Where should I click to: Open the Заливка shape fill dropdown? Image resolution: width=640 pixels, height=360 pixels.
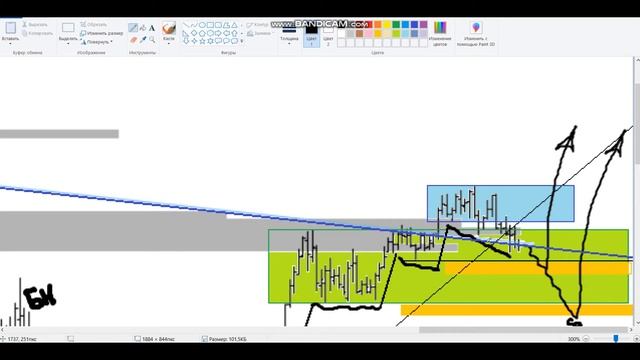click(259, 33)
